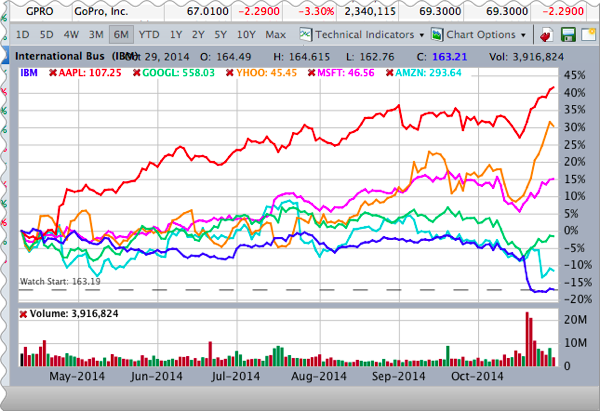Click the Watch Start: 163.19 label
Screen dimensions: 600x411
[x=60, y=282]
